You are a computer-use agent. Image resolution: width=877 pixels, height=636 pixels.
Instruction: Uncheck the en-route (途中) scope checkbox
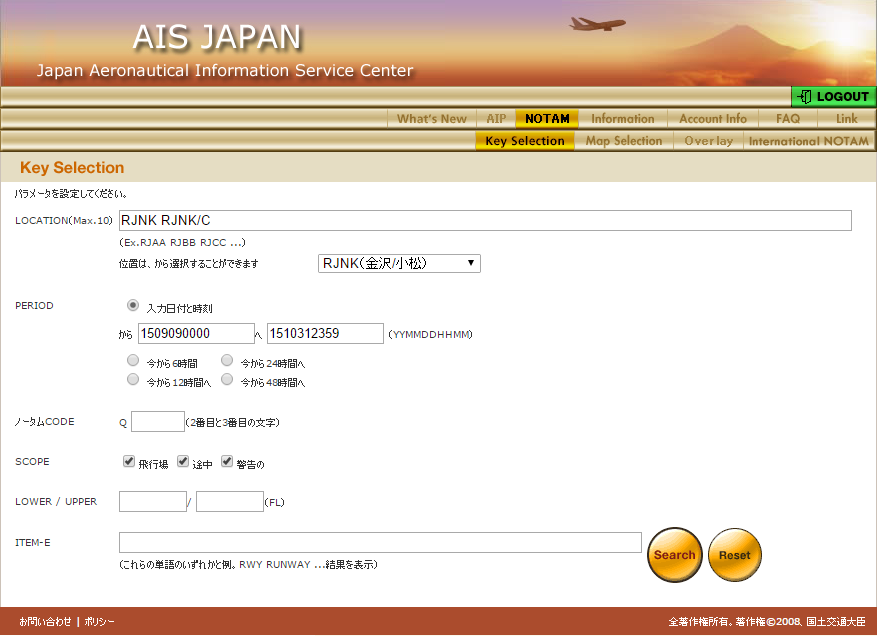pyautogui.click(x=182, y=461)
